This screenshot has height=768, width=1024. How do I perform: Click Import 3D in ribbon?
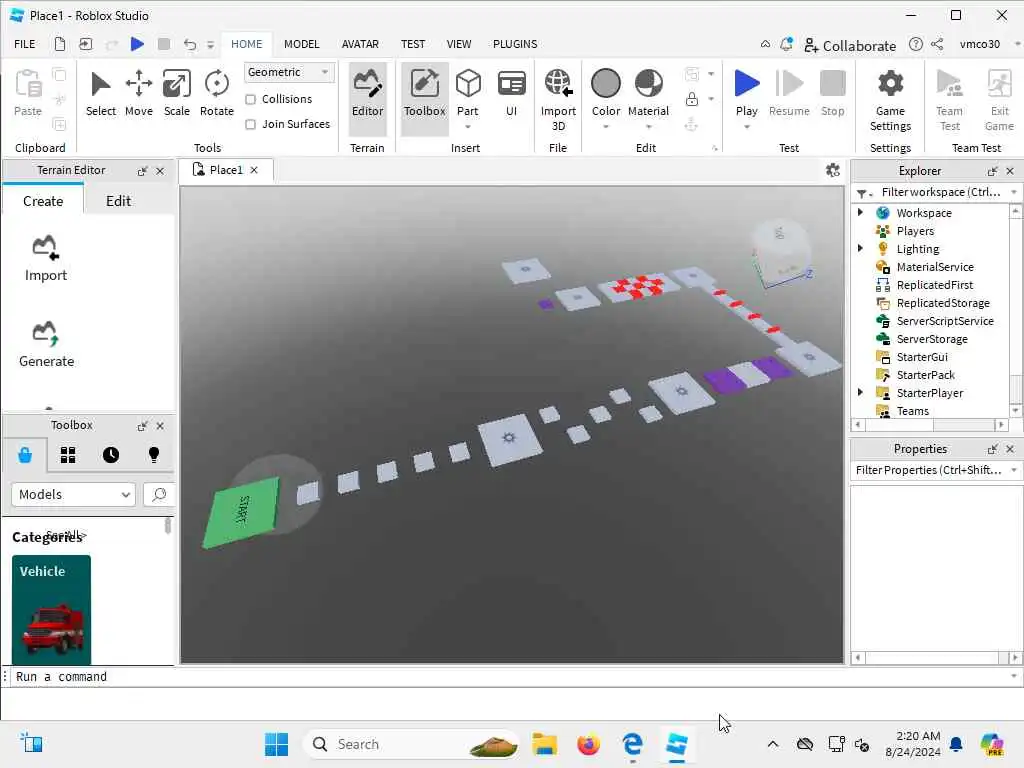click(558, 100)
